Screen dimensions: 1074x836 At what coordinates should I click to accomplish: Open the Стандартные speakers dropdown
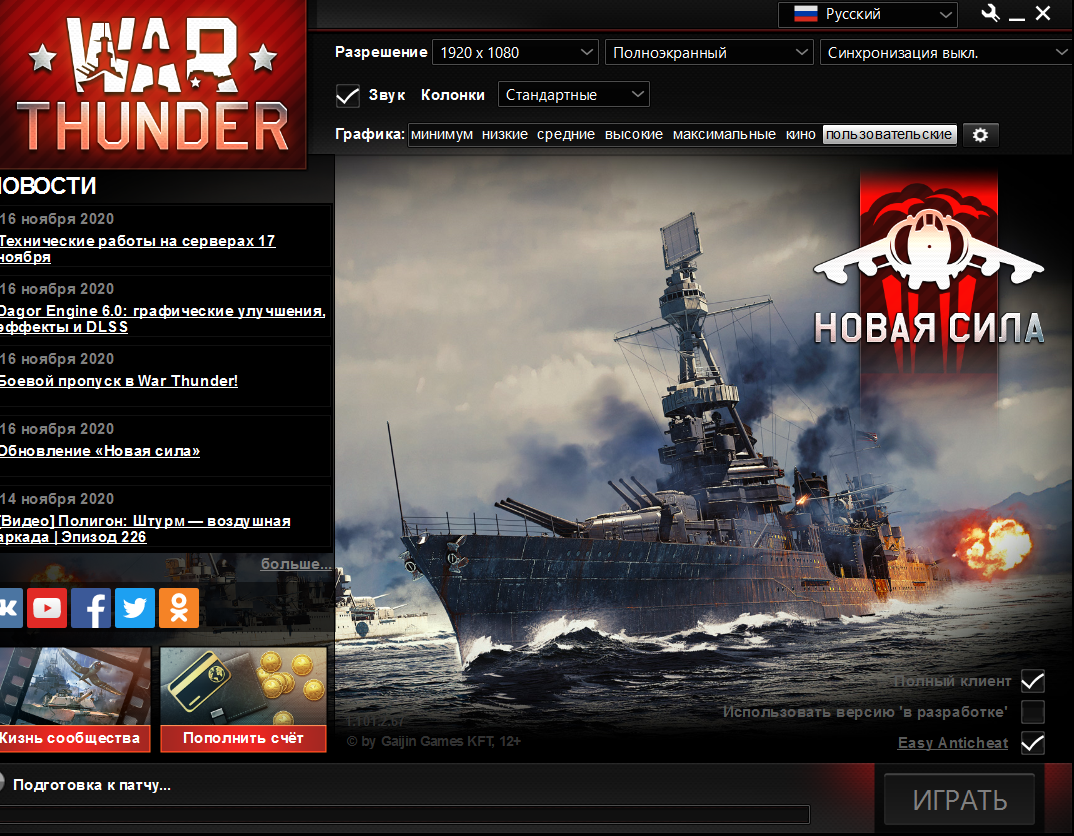pyautogui.click(x=573, y=94)
